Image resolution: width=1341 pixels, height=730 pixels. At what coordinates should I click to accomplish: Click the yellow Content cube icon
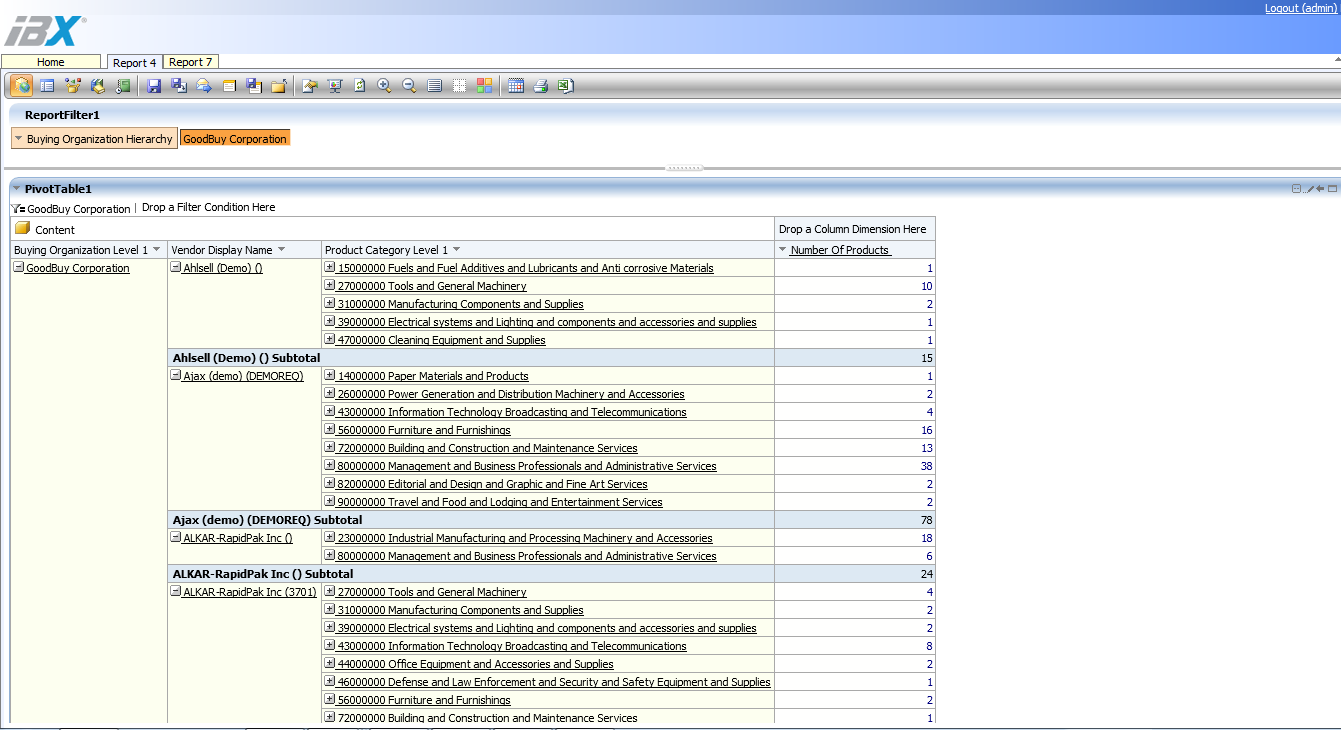click(22, 228)
